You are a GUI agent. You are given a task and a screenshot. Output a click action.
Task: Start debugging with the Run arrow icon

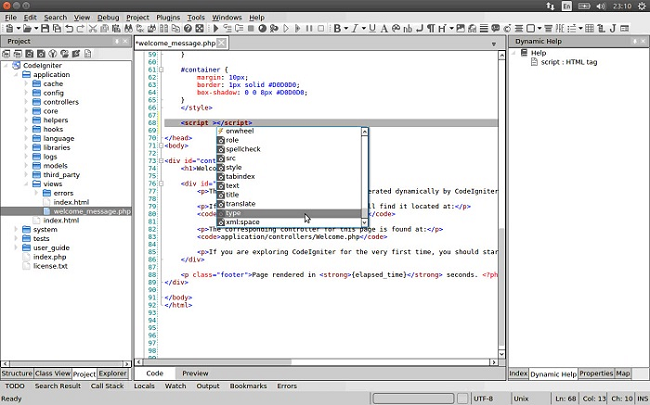click(x=216, y=29)
